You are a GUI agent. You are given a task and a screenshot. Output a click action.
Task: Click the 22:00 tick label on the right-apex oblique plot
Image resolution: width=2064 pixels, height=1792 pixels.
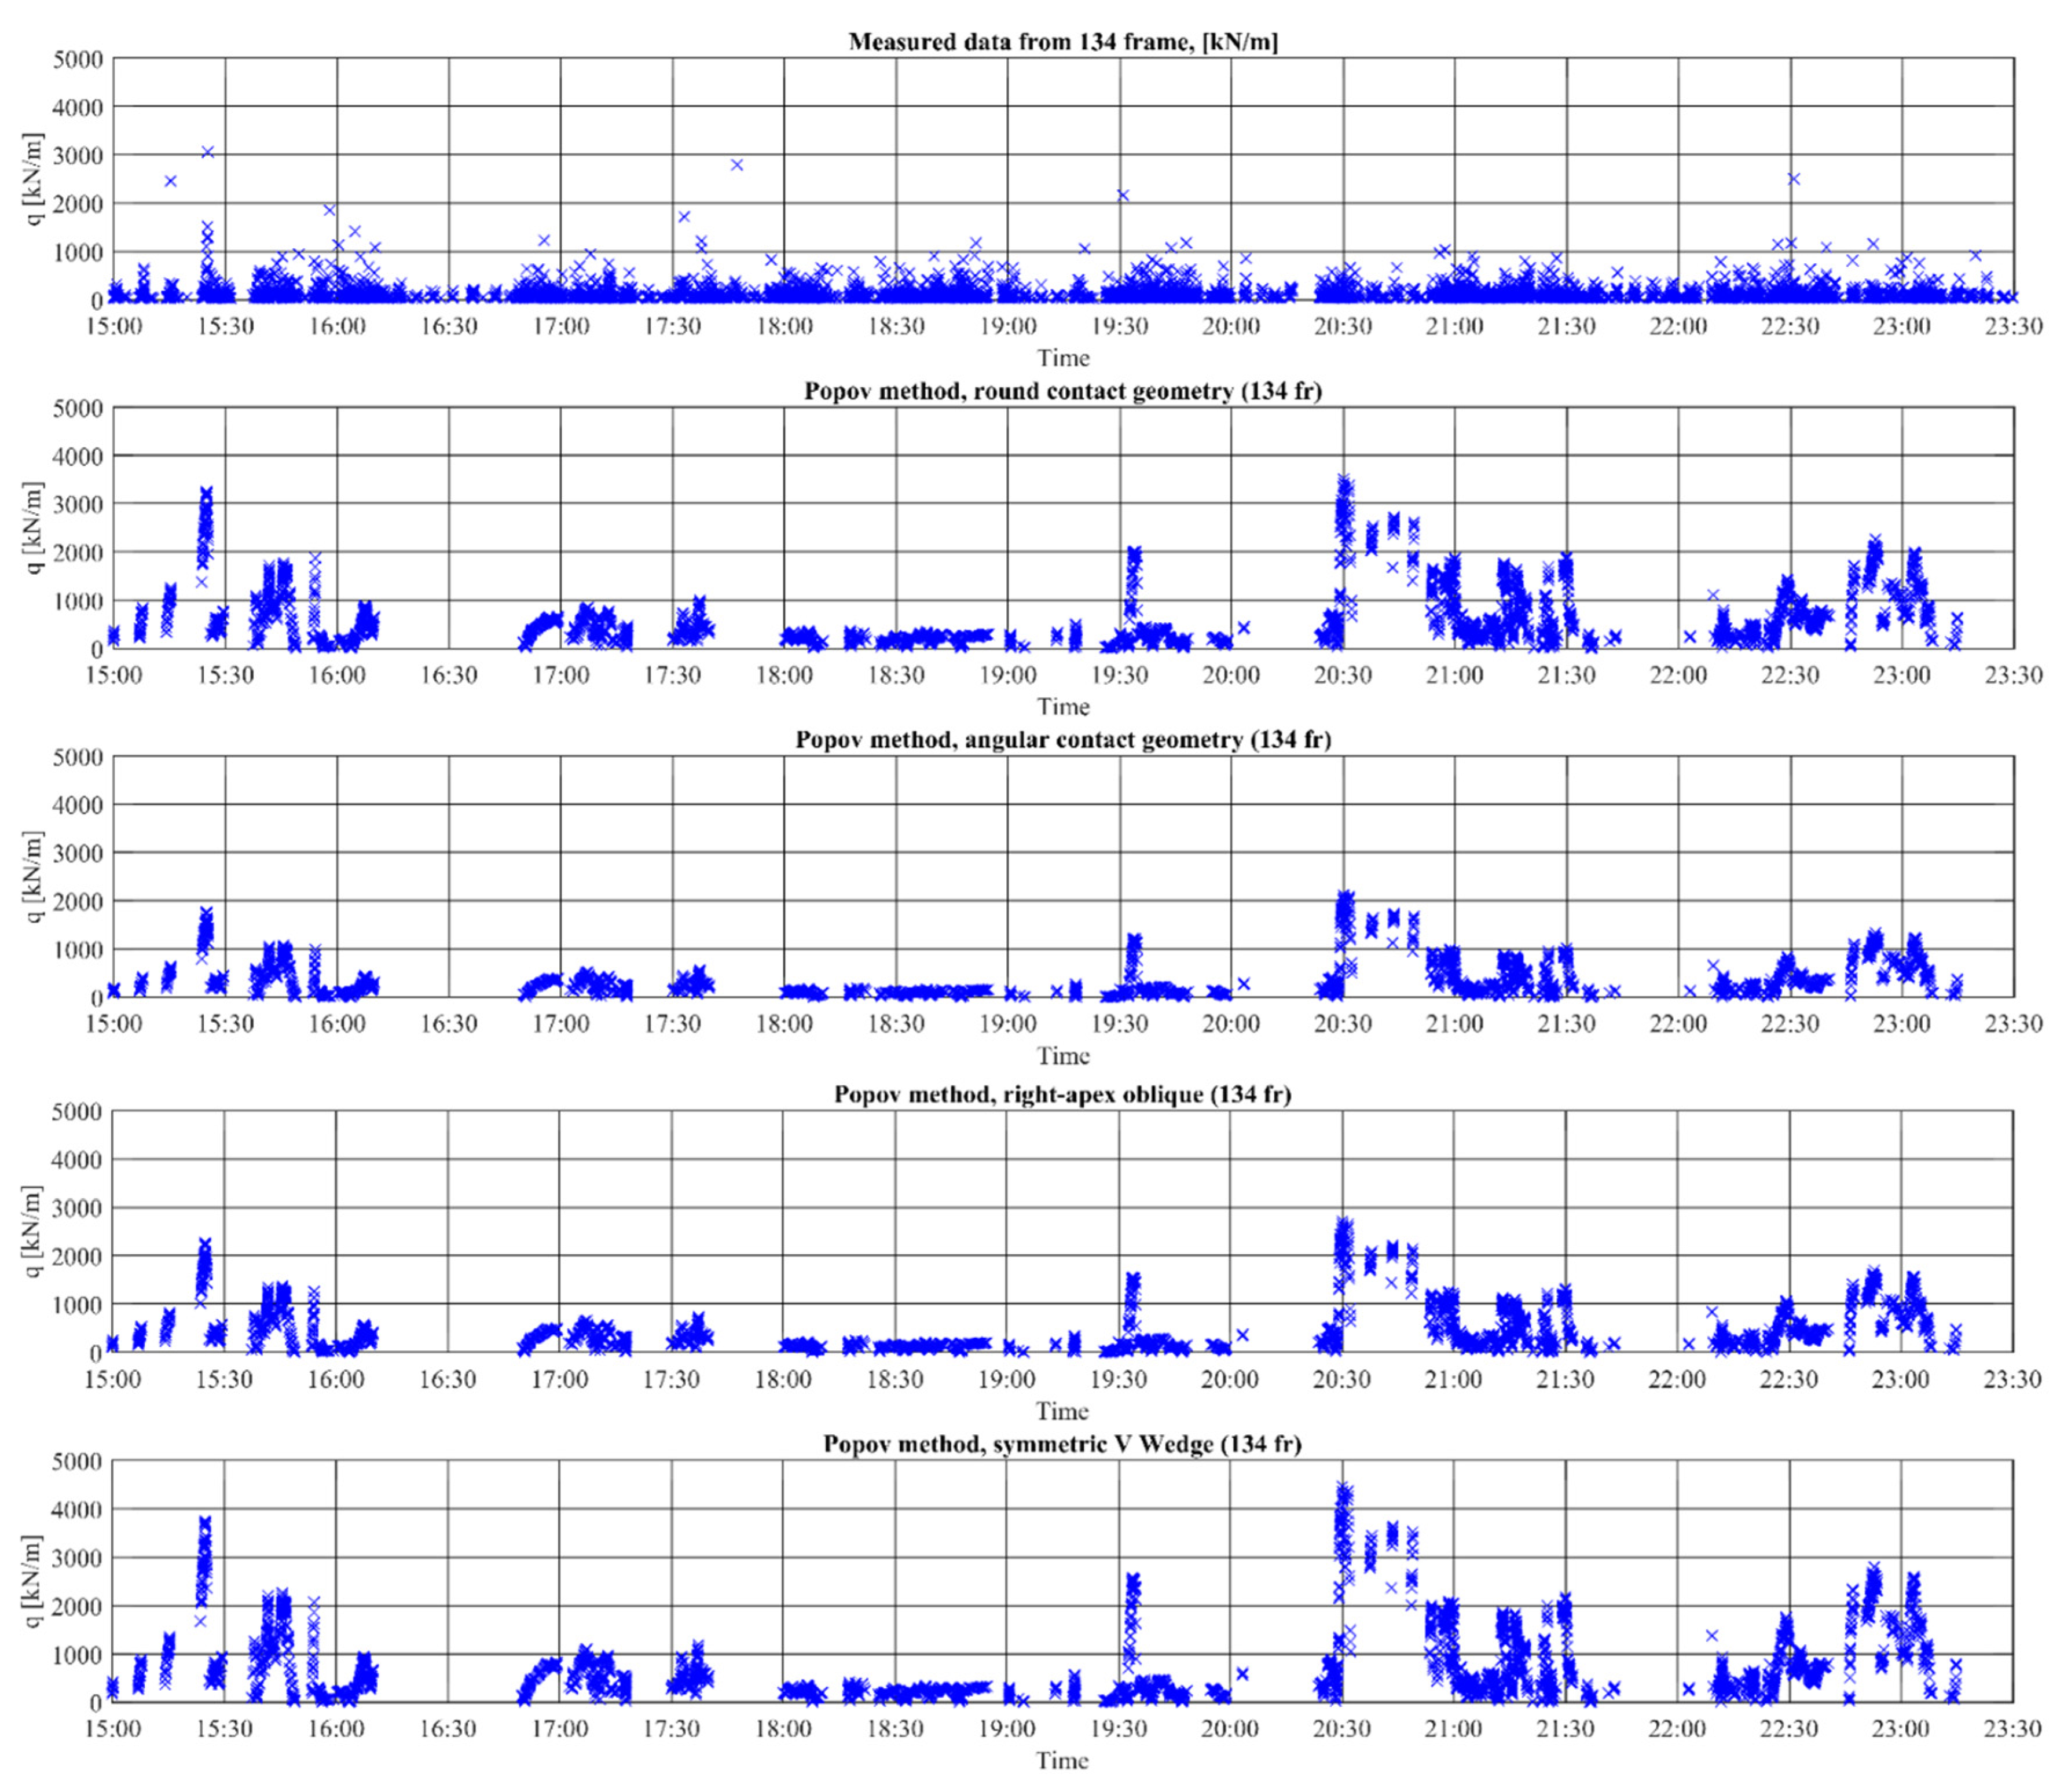click(1677, 1380)
